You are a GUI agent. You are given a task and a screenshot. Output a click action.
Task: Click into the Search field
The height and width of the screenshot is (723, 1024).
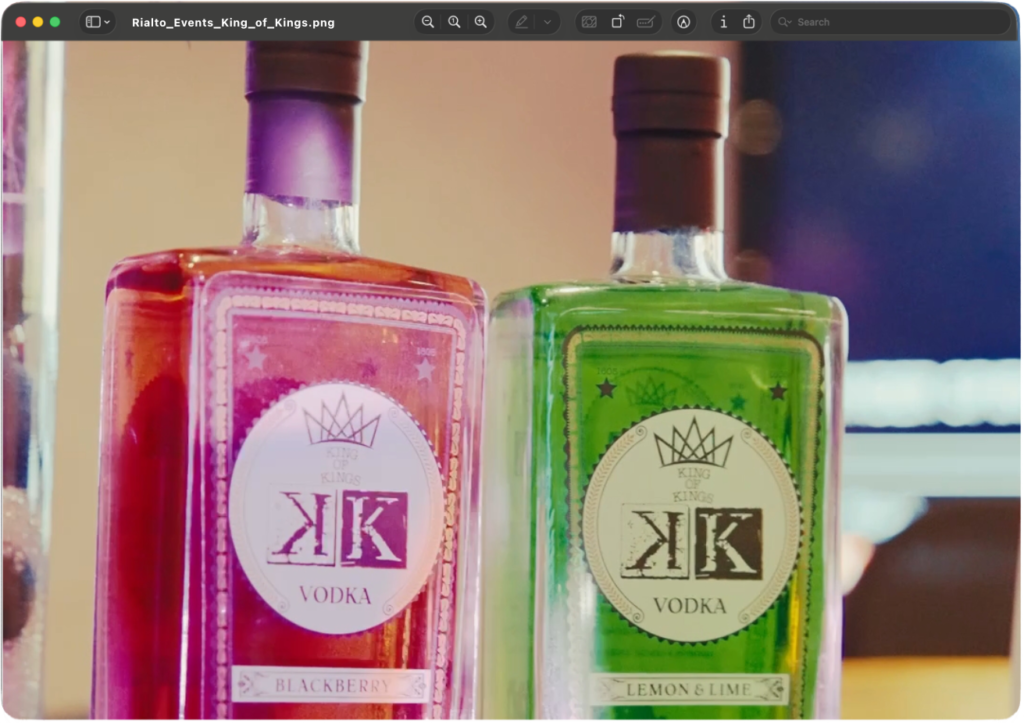(x=895, y=22)
